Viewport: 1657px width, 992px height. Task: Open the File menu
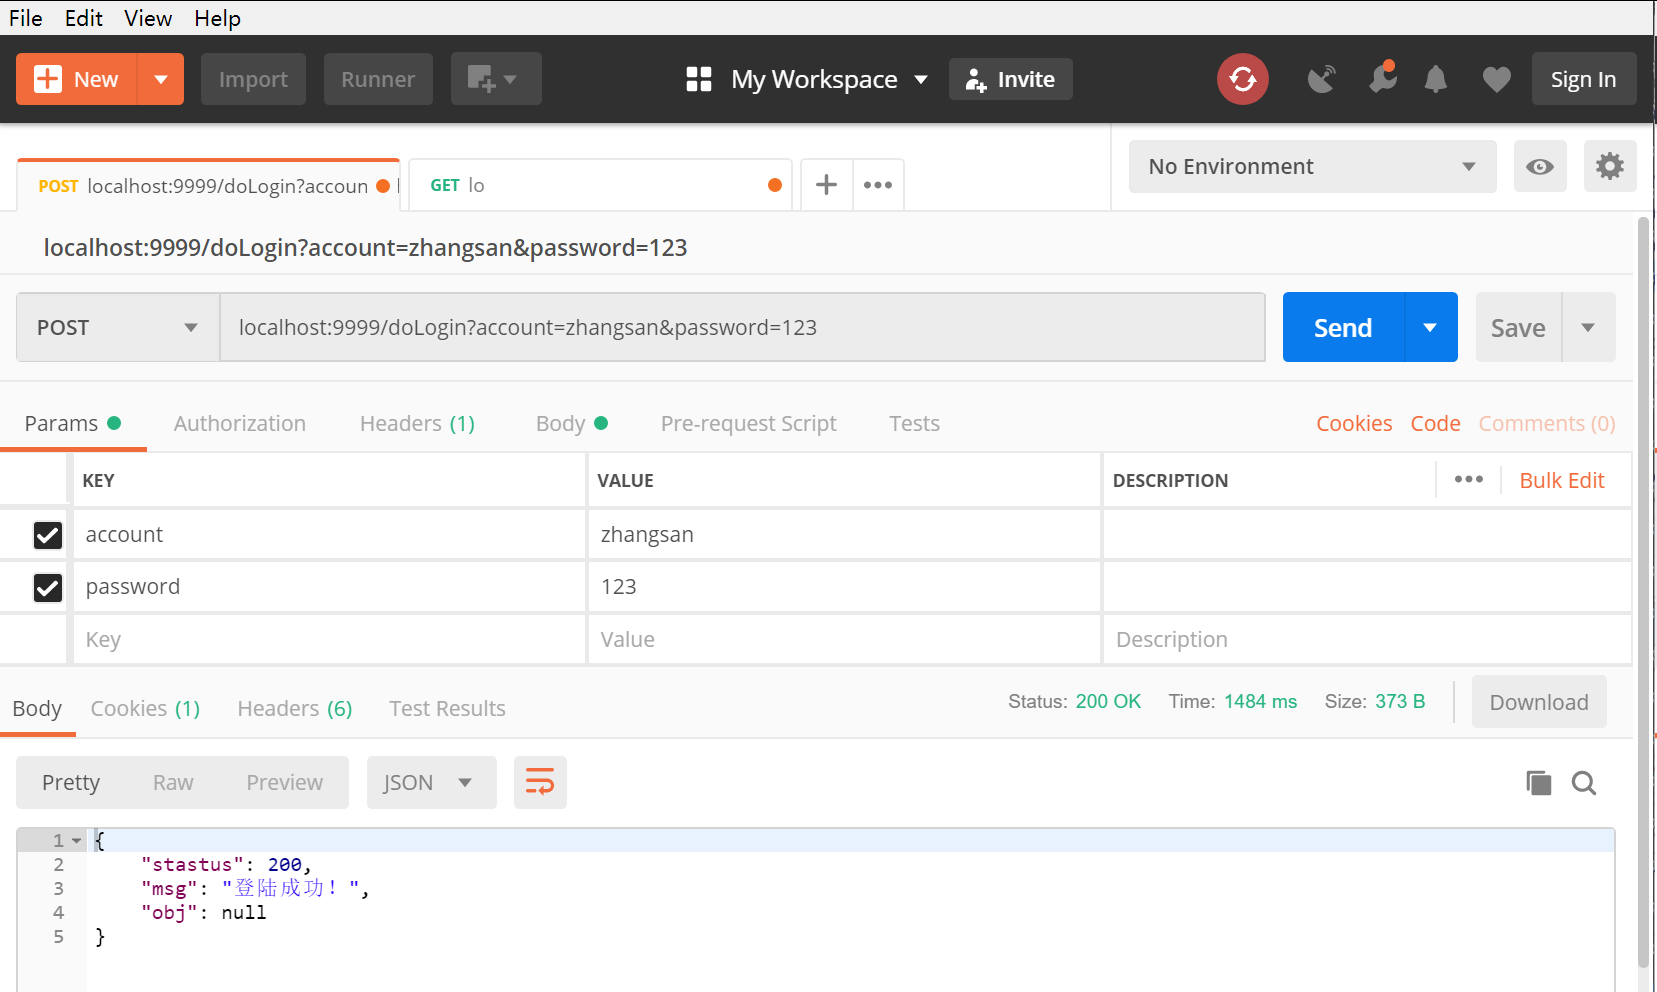coord(26,18)
